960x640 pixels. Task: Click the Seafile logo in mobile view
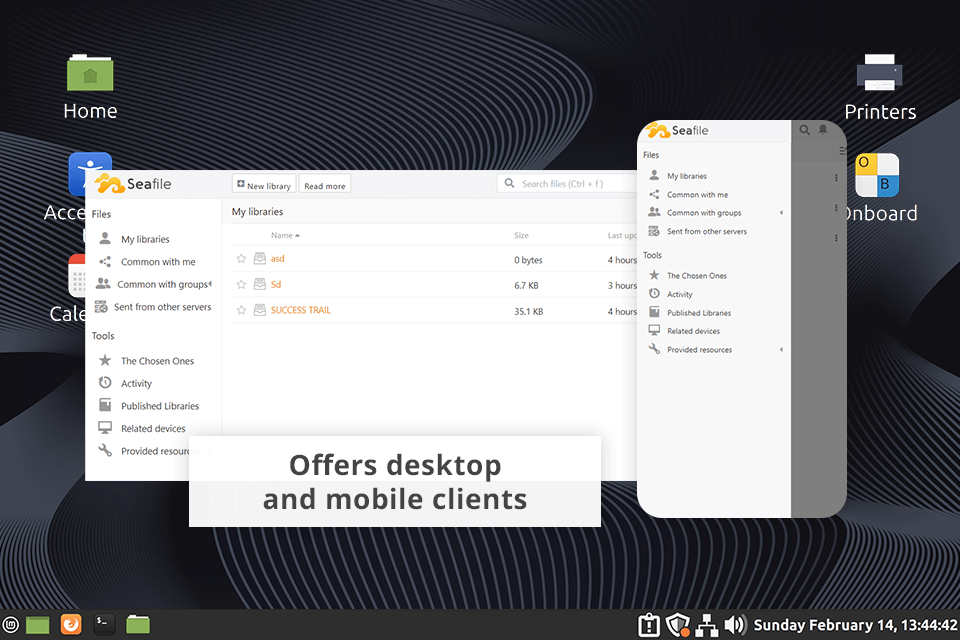point(678,130)
